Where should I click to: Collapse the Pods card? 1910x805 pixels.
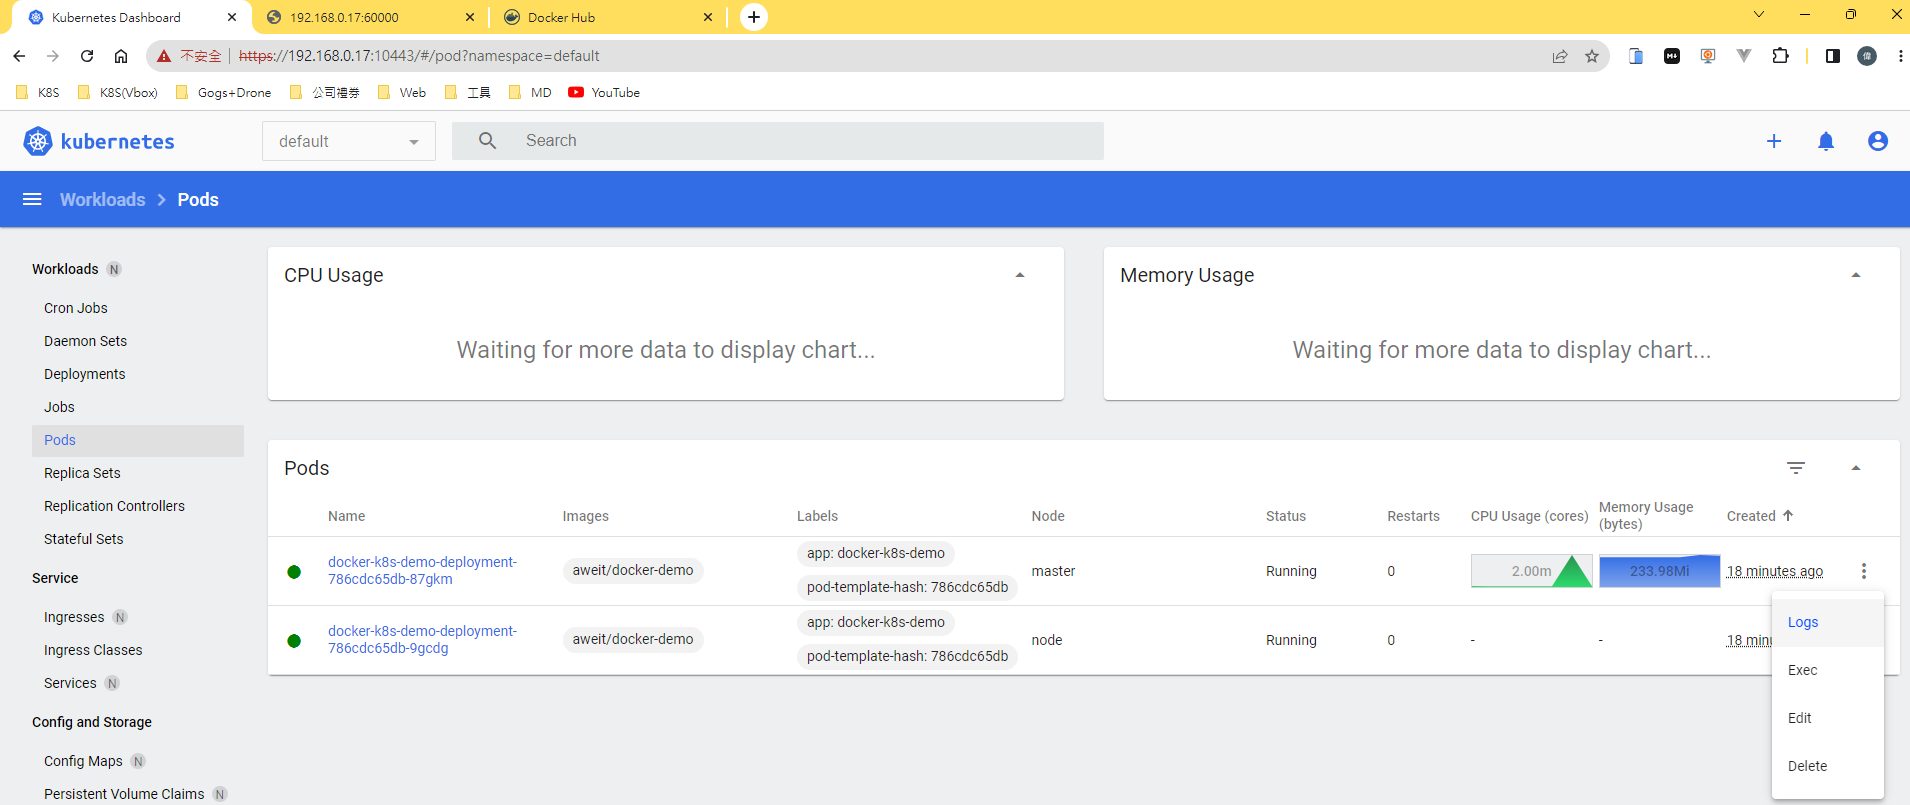1856,468
